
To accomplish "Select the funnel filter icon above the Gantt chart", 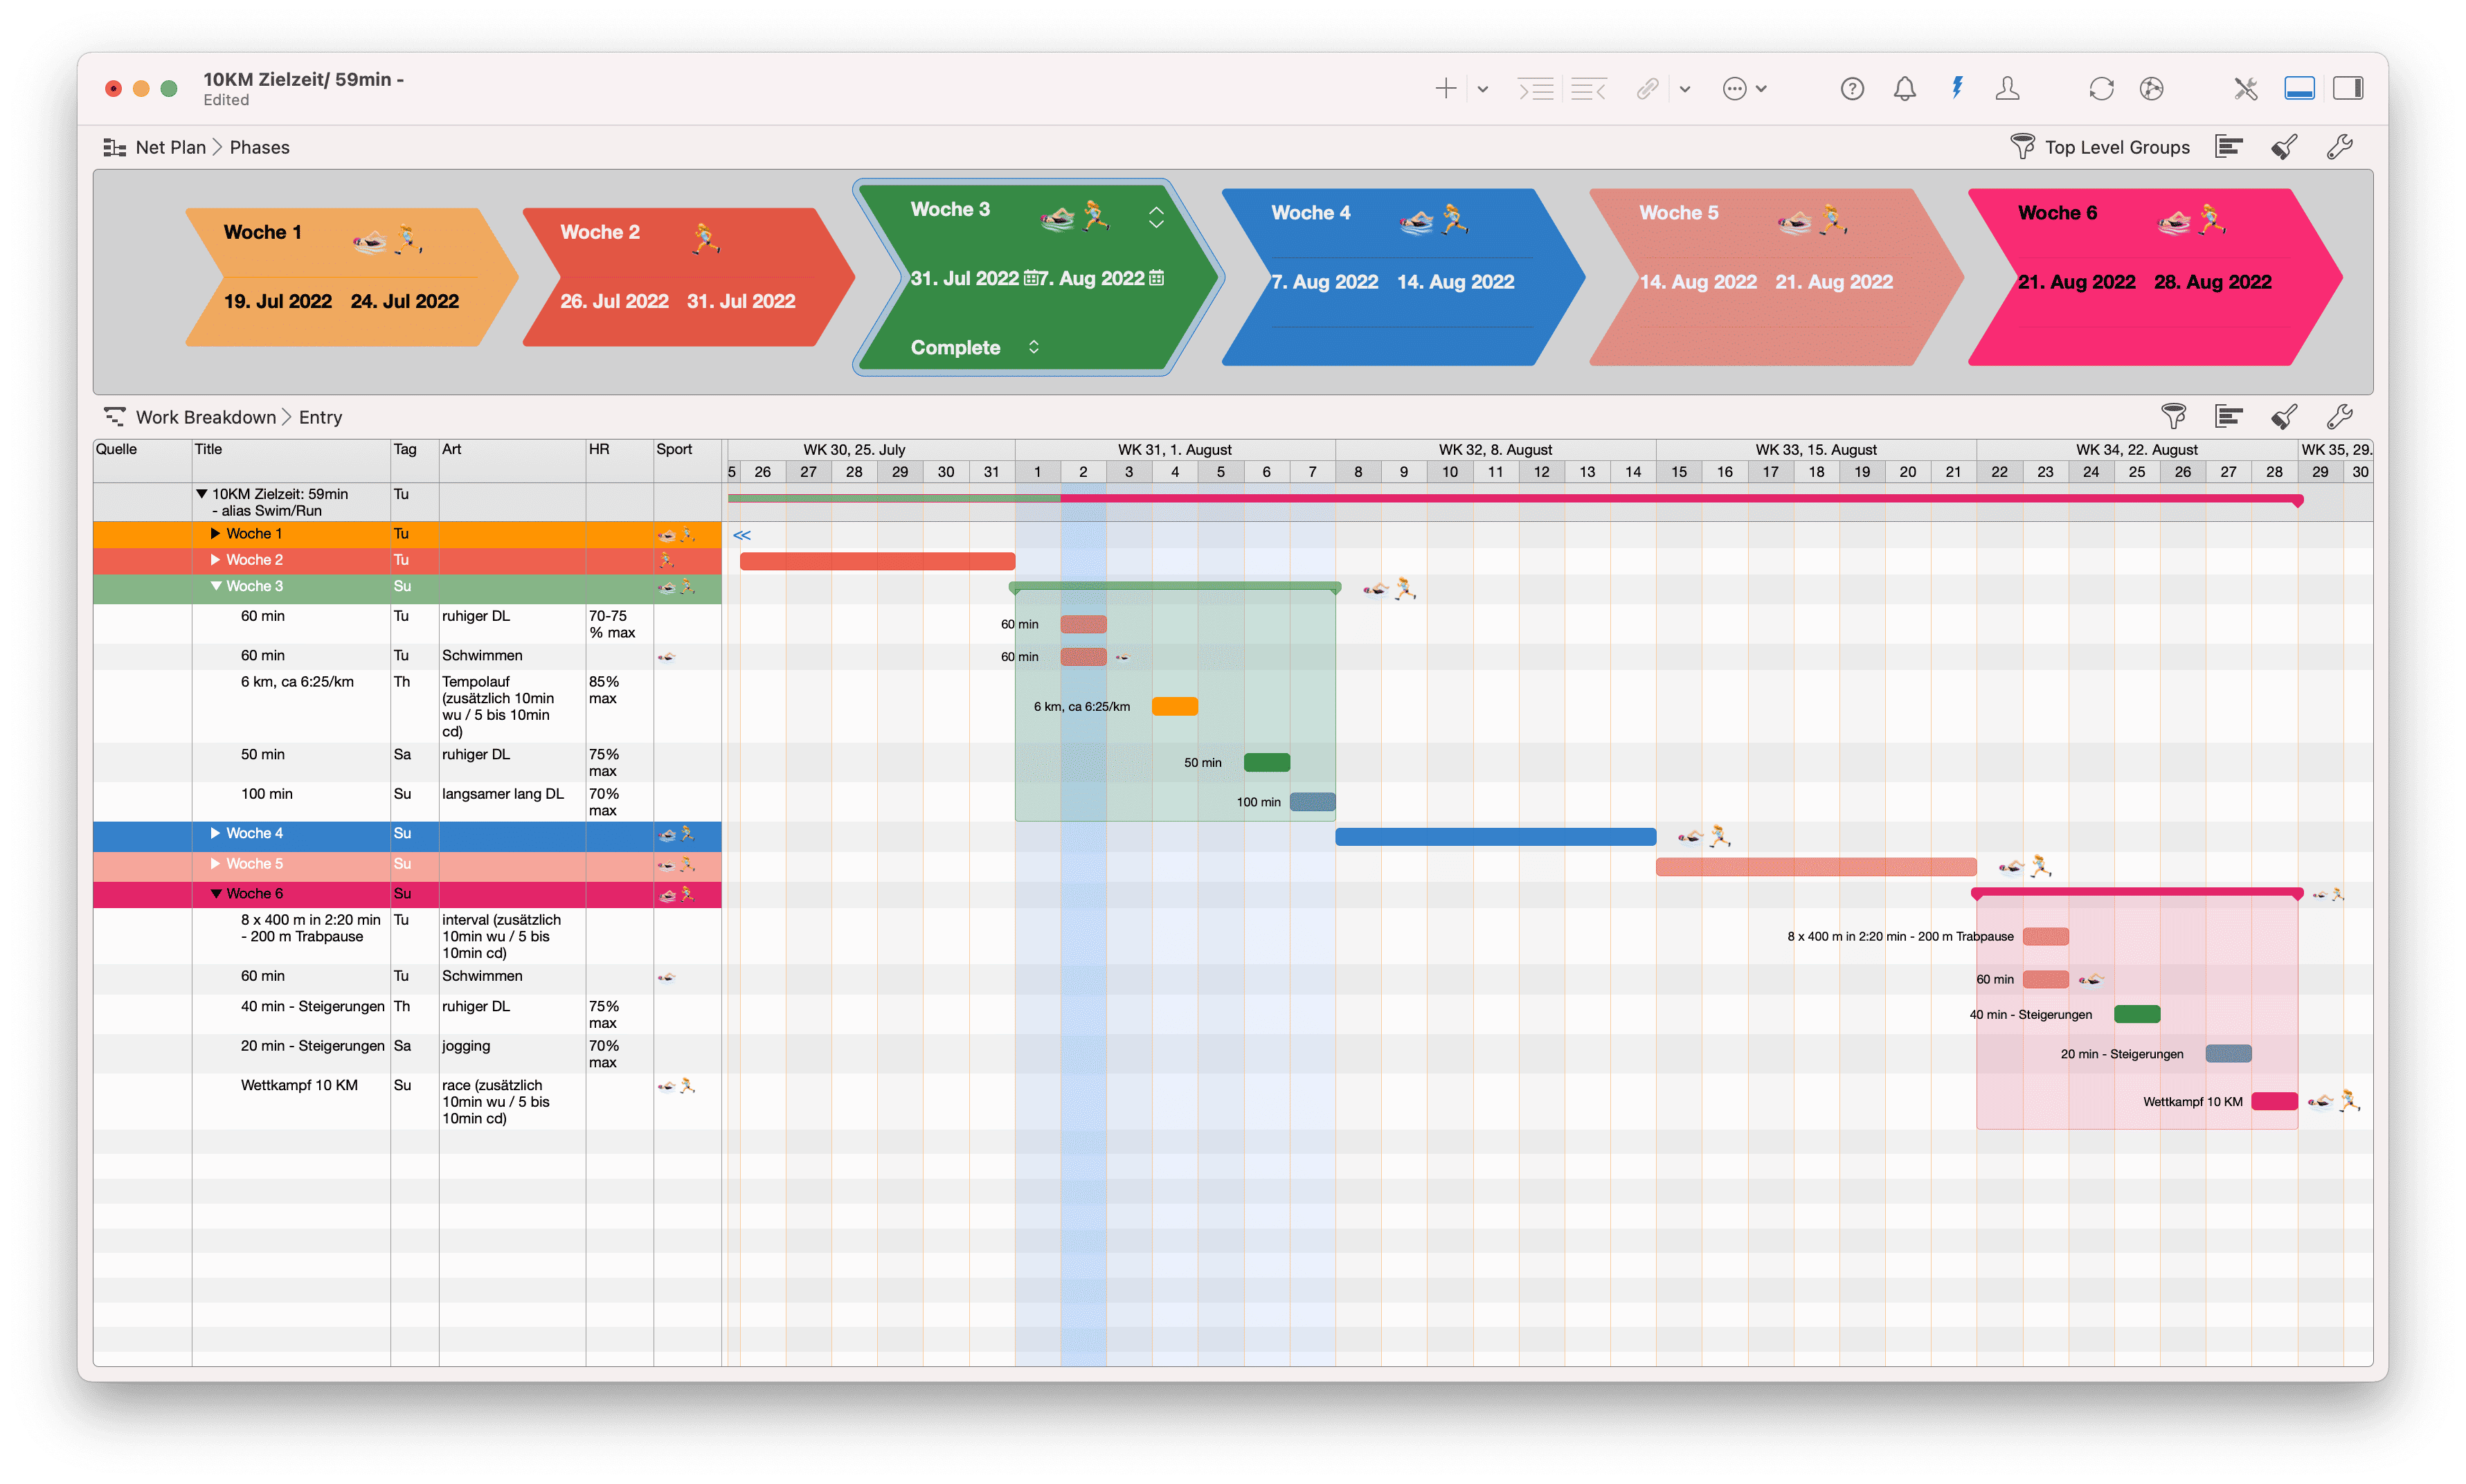I will [x=2174, y=417].
